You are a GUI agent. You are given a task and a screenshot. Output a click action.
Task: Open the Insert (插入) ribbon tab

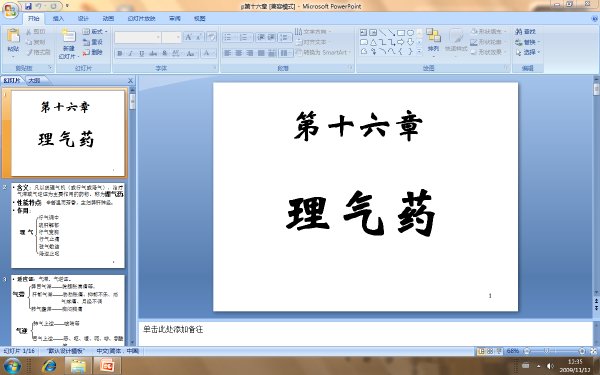tap(58, 18)
